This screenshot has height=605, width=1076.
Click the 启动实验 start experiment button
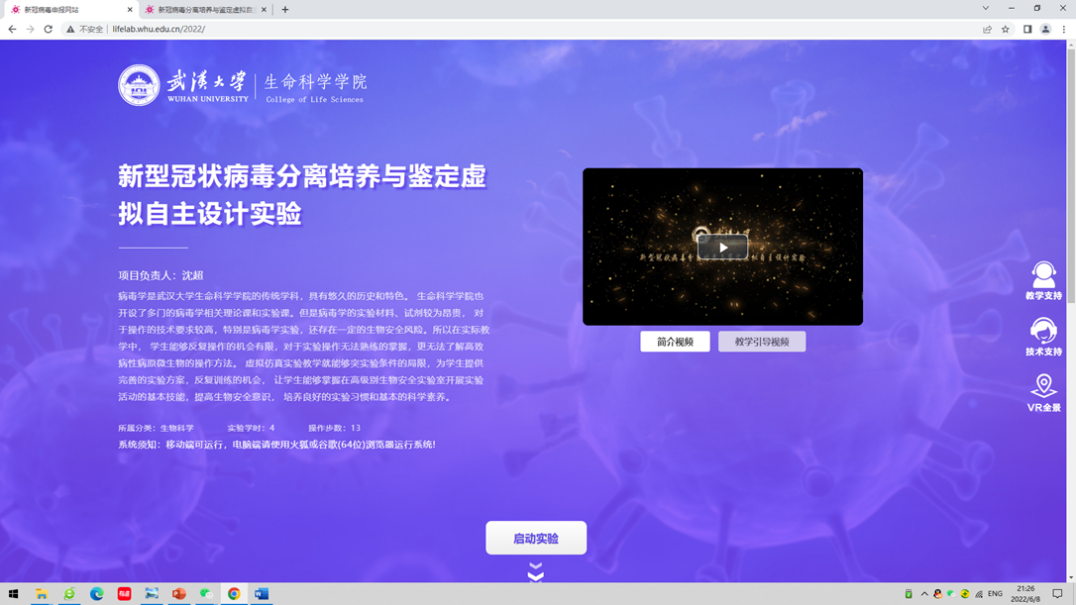click(x=536, y=538)
